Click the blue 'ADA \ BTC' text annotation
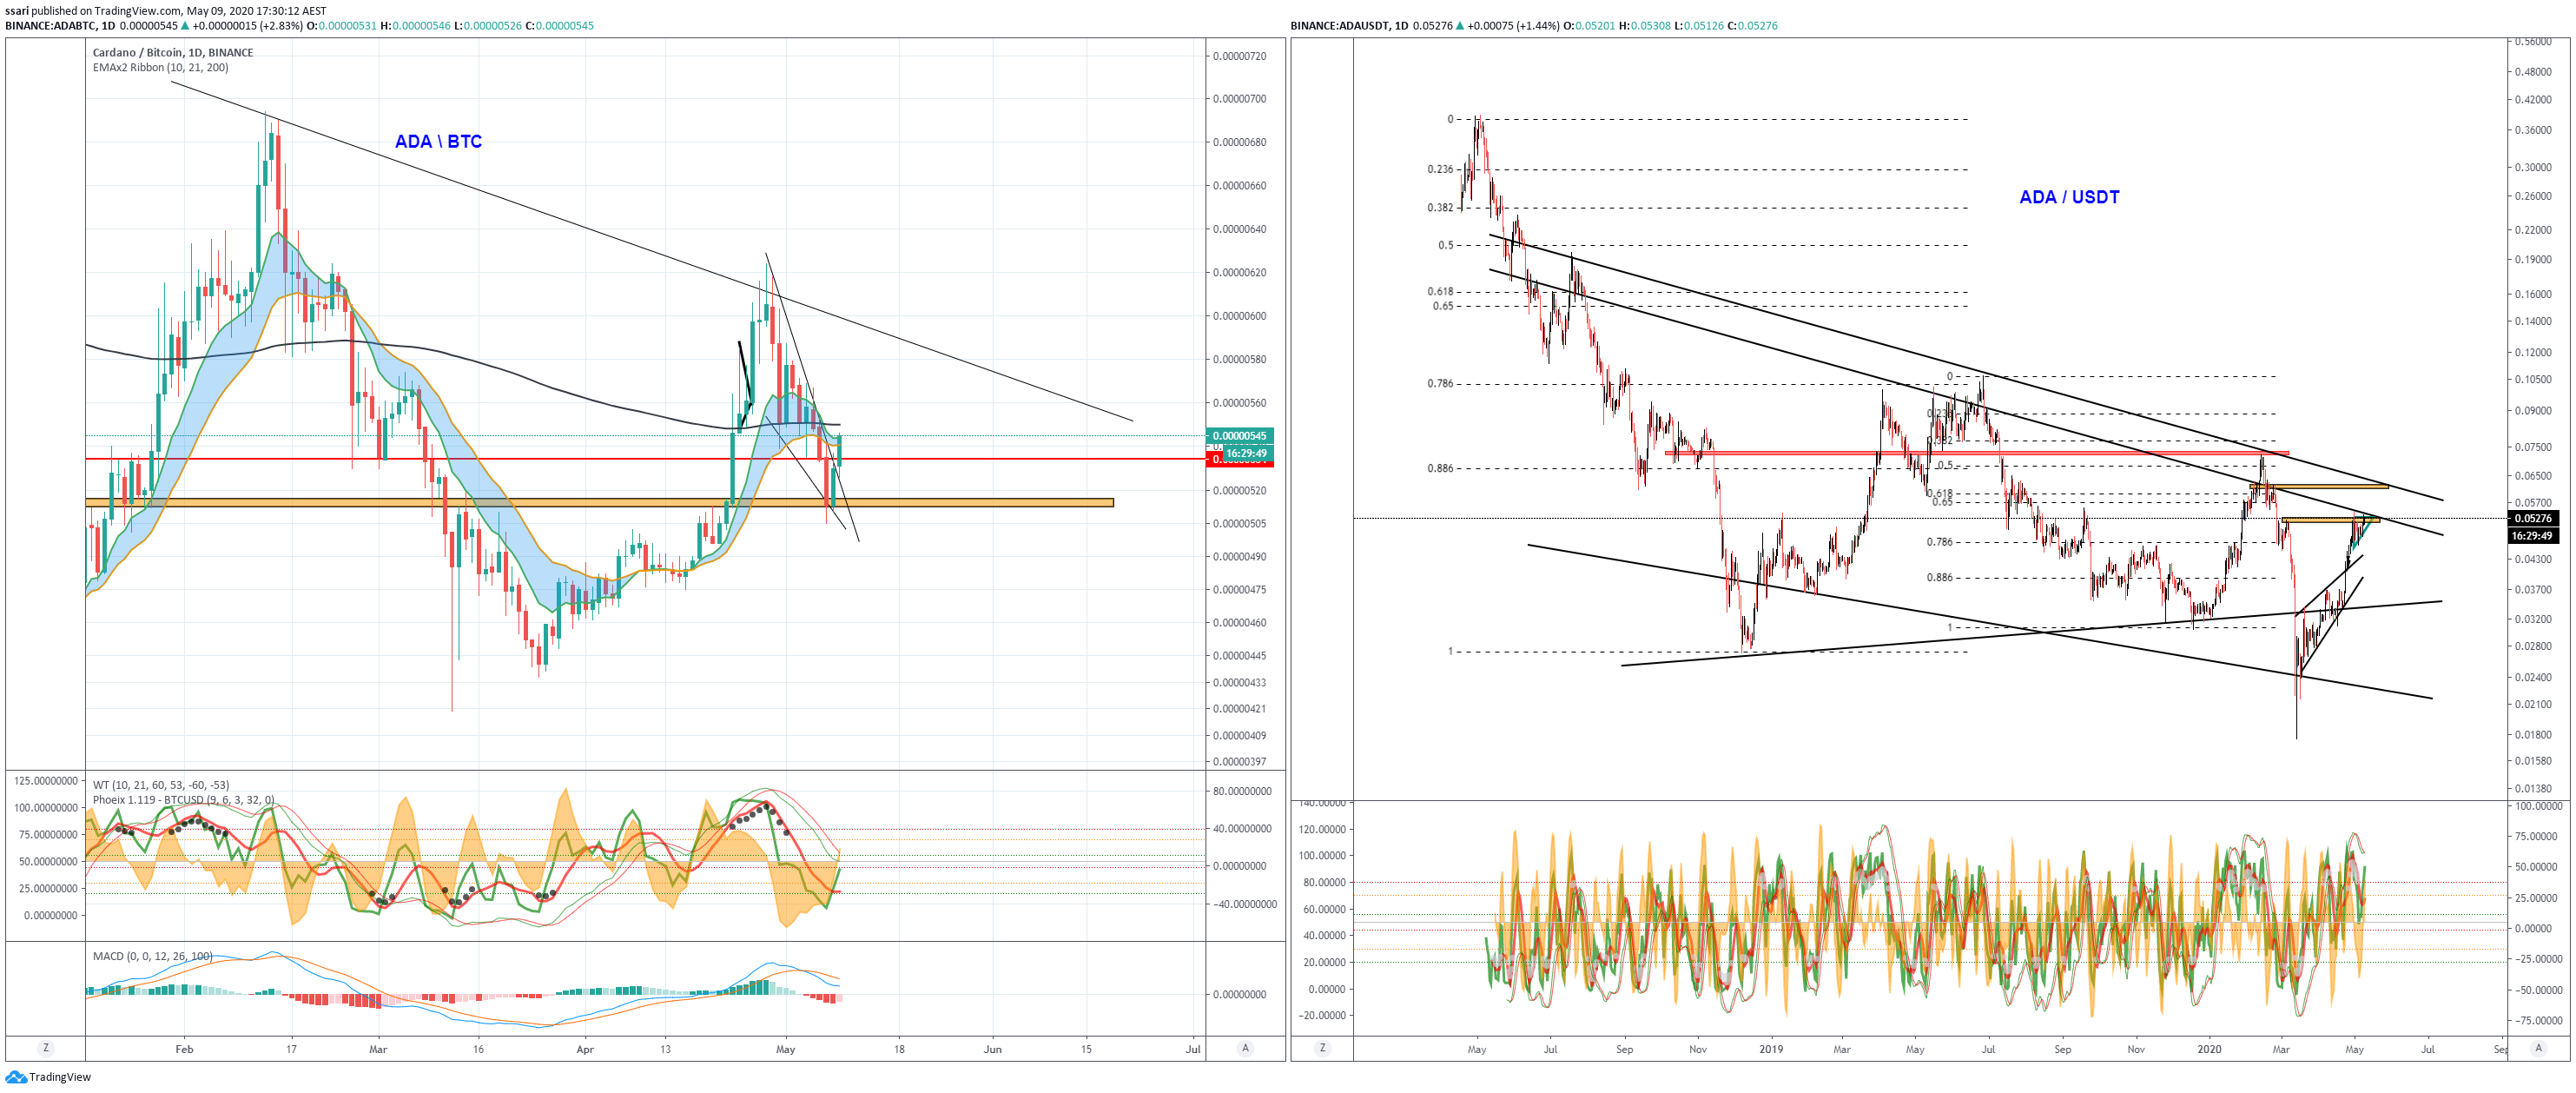The image size is (2576, 1093). 438,142
